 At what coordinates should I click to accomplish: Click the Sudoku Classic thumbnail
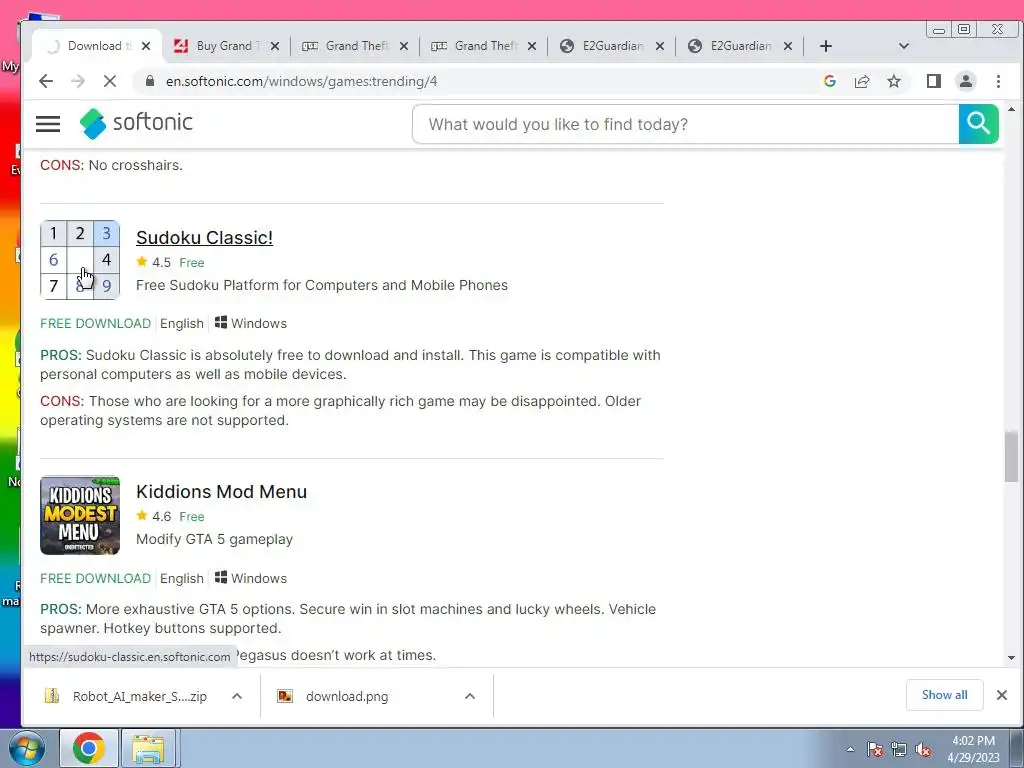(80, 260)
